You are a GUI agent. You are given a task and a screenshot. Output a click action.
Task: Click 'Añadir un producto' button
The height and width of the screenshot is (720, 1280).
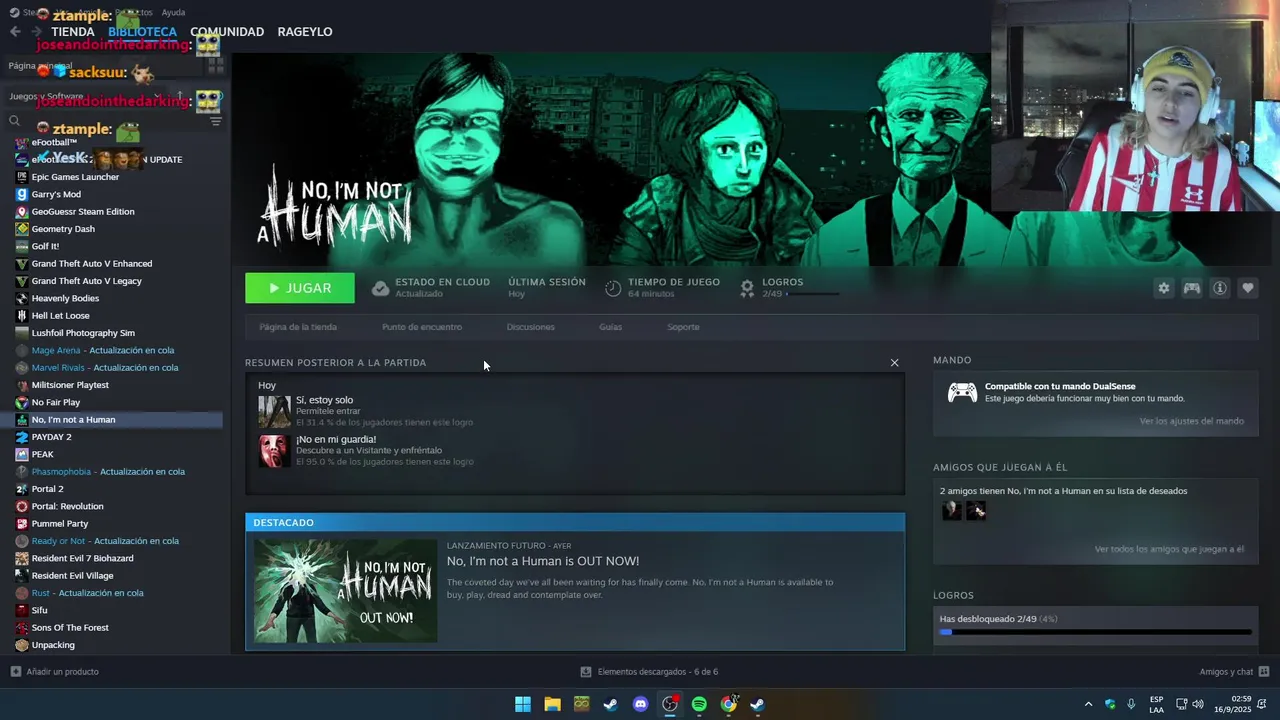(55, 672)
